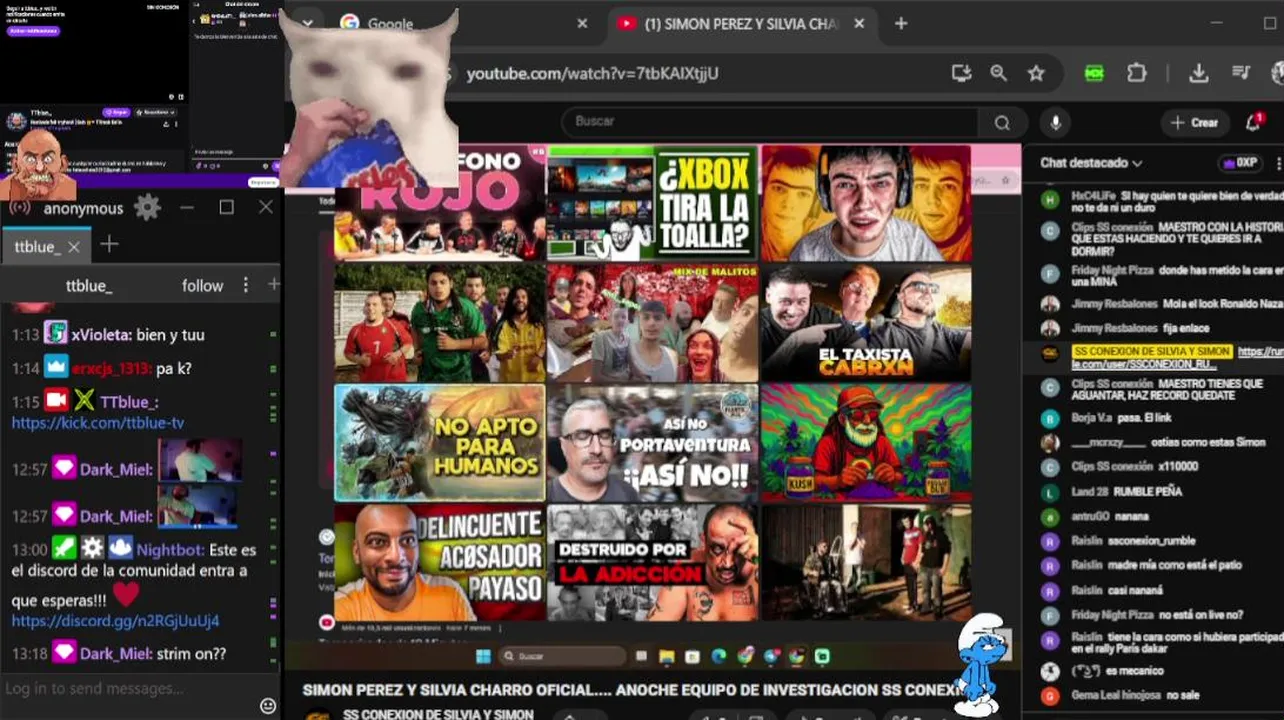
Task: Click the purple Seguir button on Kick page
Action: click(x=115, y=113)
